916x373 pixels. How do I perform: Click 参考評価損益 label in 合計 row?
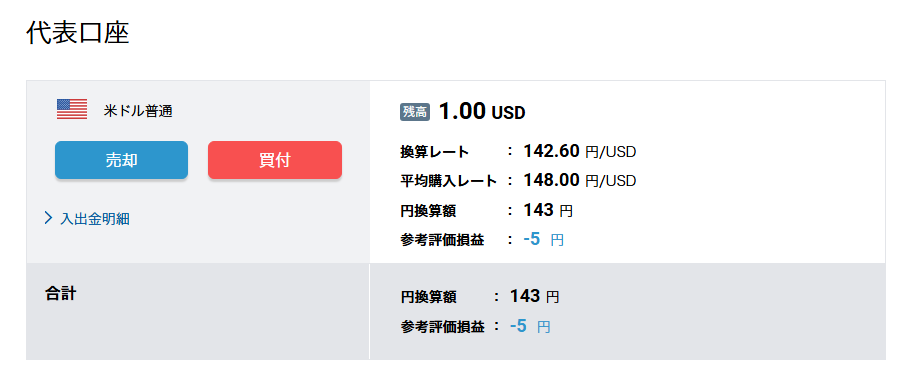coord(442,327)
